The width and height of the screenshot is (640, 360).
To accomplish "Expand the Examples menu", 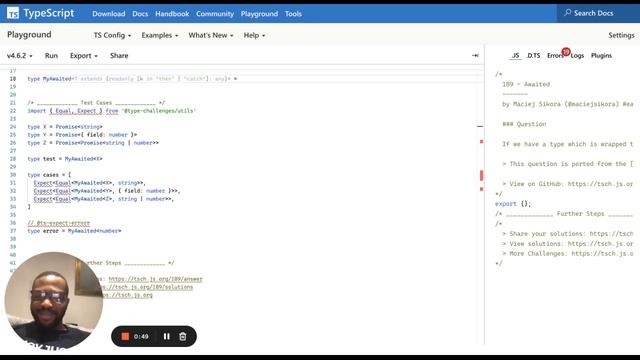I will [160, 36].
